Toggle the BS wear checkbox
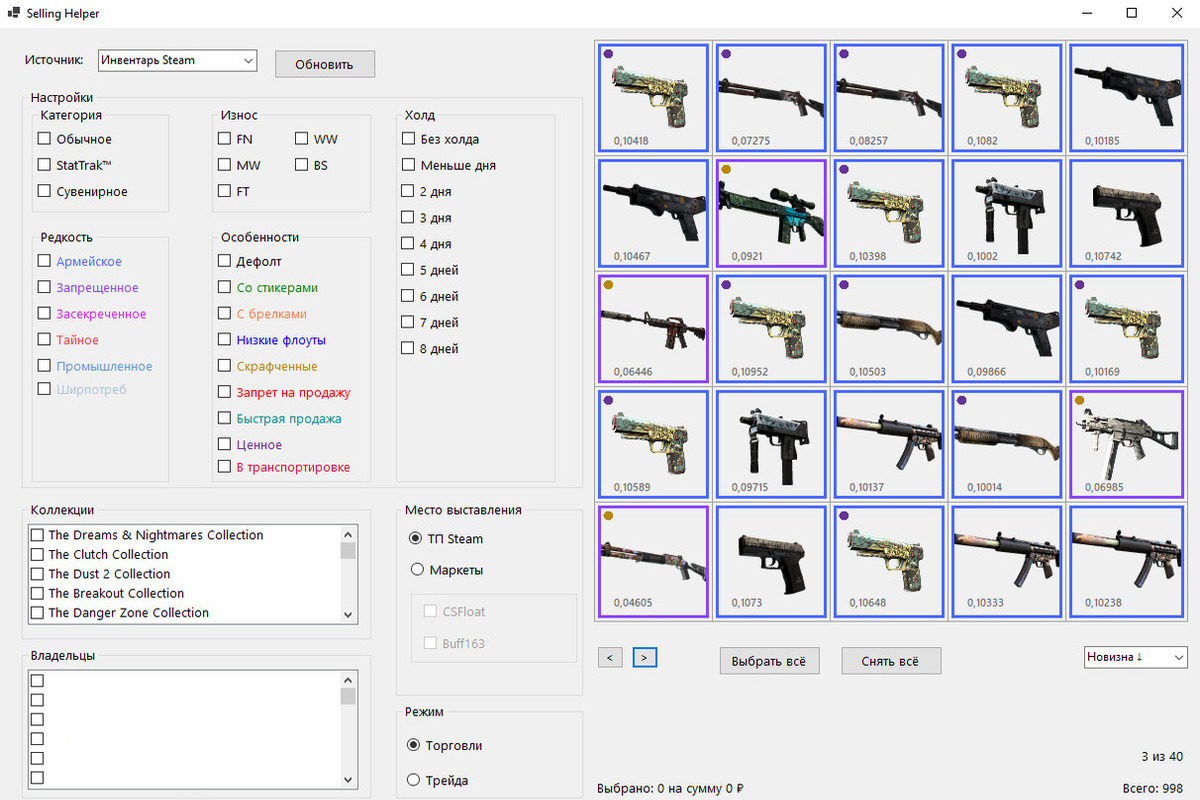Viewport: 1200px width, 800px height. [302, 165]
